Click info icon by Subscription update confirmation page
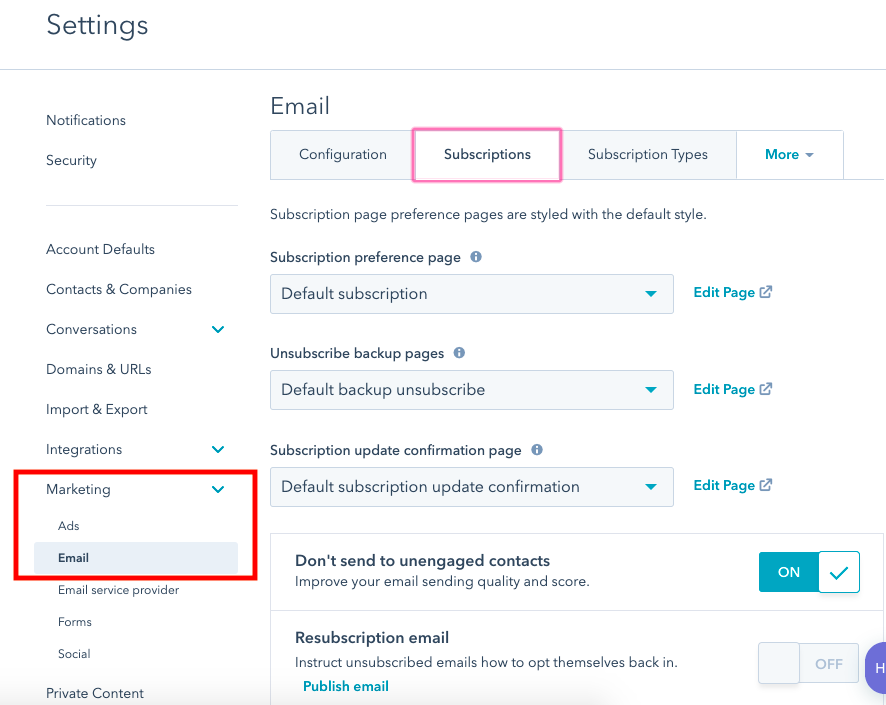Image resolution: width=886 pixels, height=705 pixels. point(537,450)
